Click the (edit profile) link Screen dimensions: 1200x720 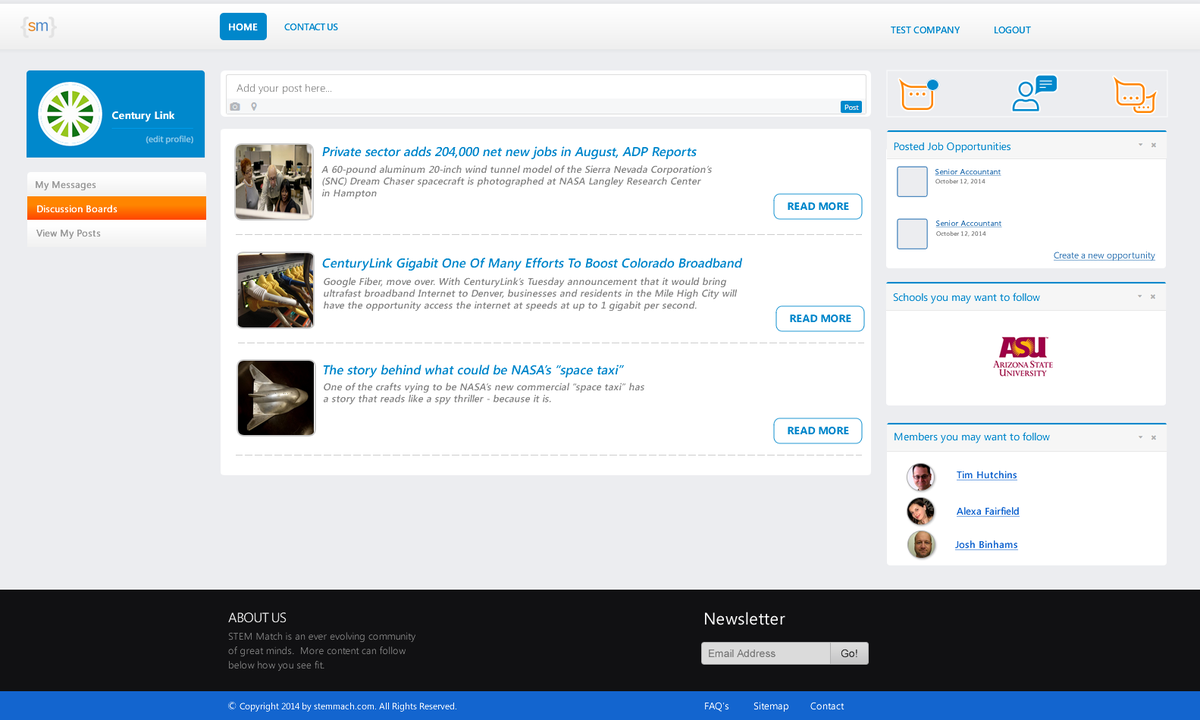(x=169, y=139)
